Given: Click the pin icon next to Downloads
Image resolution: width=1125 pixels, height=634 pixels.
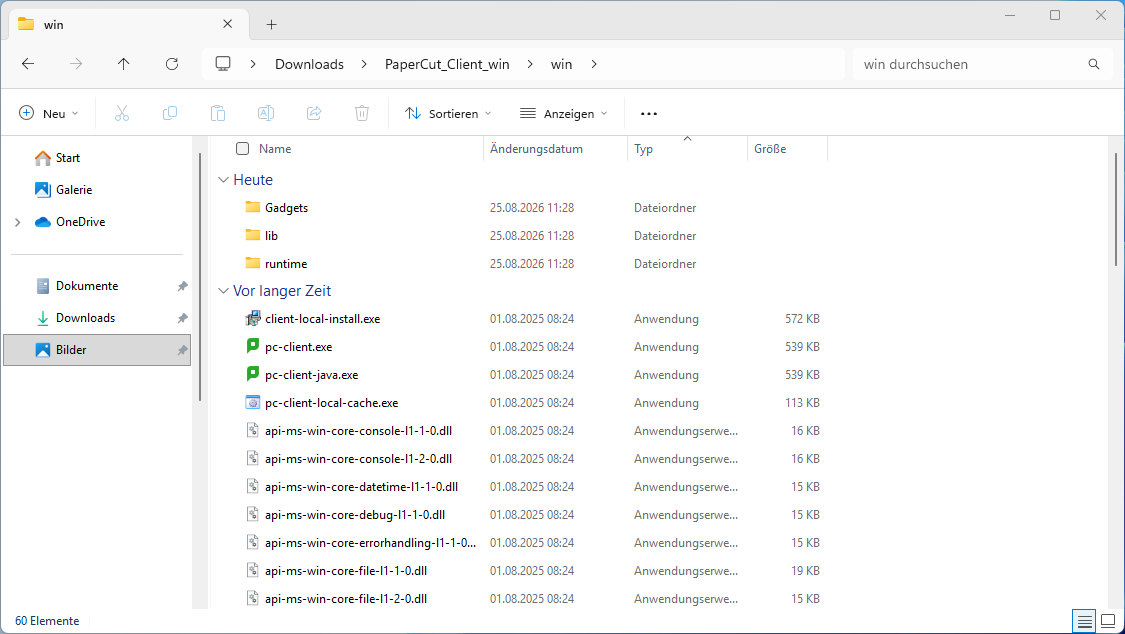Looking at the screenshot, I should click(182, 318).
